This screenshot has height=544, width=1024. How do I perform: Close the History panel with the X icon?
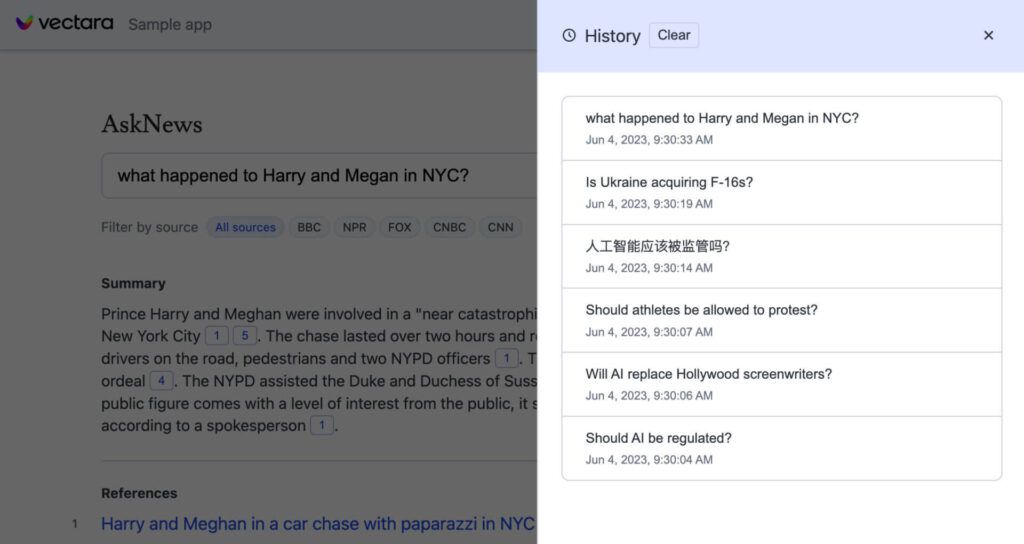tap(988, 36)
